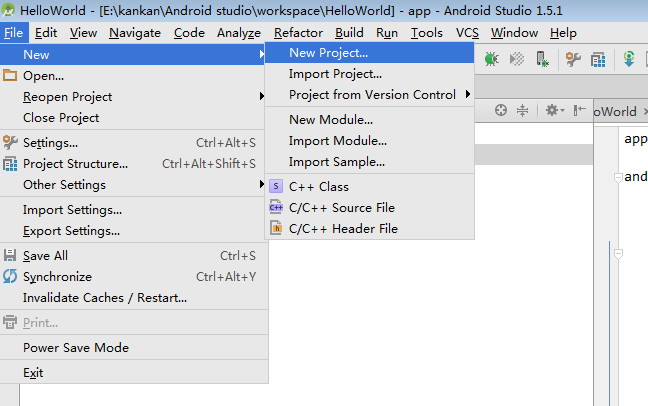
Task: Click the Project Structure icon in the File menu
Action: [x=10, y=164]
